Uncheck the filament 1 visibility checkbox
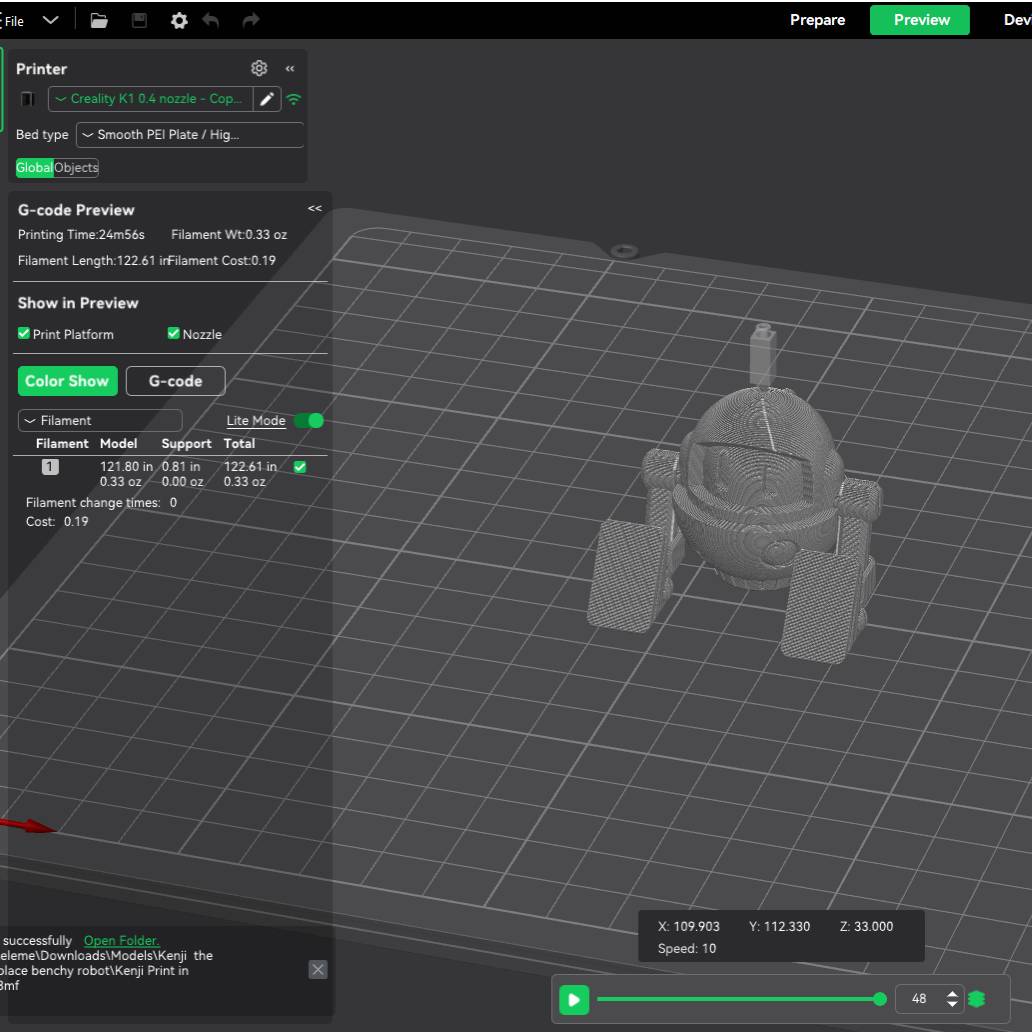 (x=300, y=467)
